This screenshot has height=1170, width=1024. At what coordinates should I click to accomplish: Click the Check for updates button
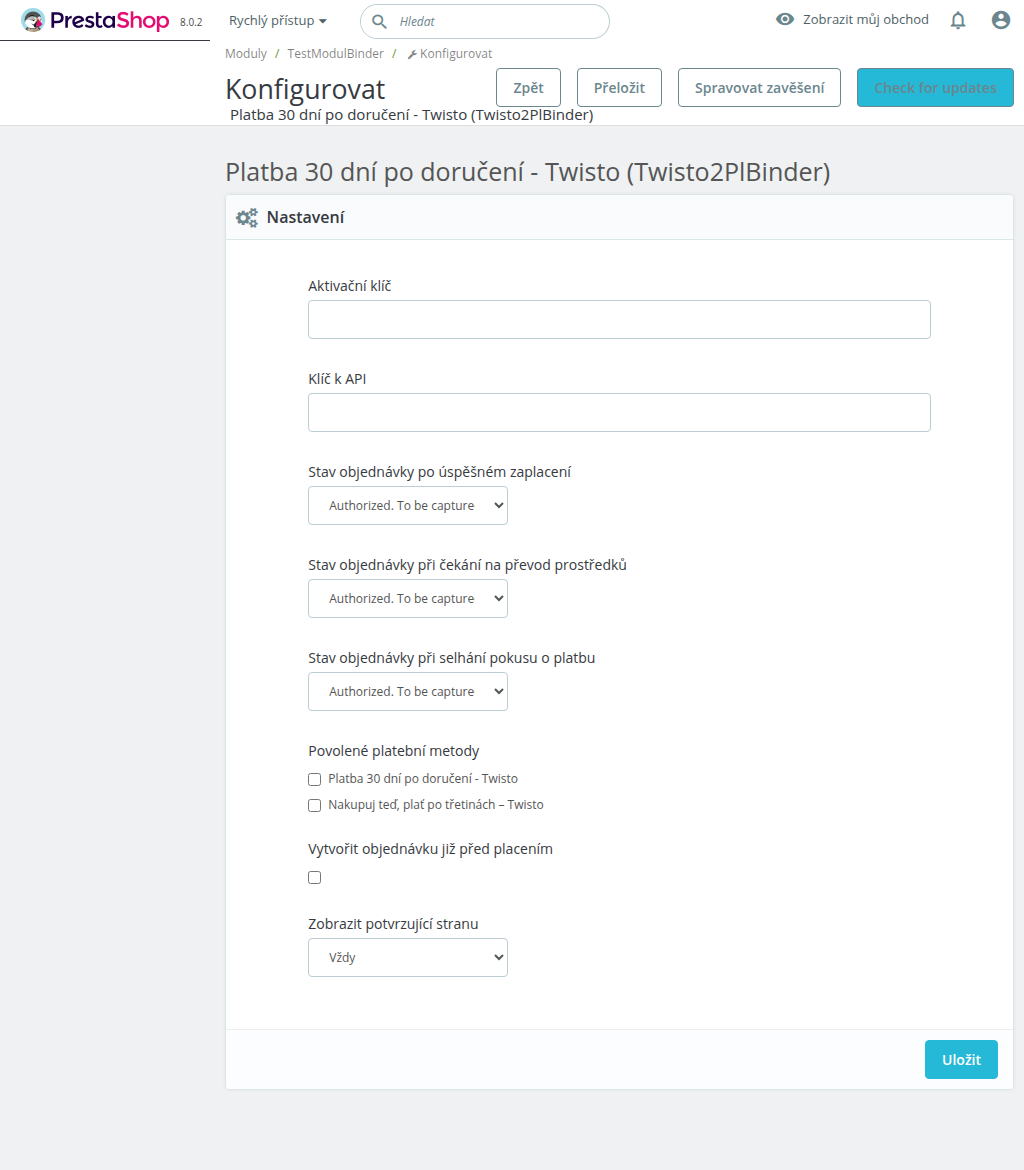(x=935, y=88)
